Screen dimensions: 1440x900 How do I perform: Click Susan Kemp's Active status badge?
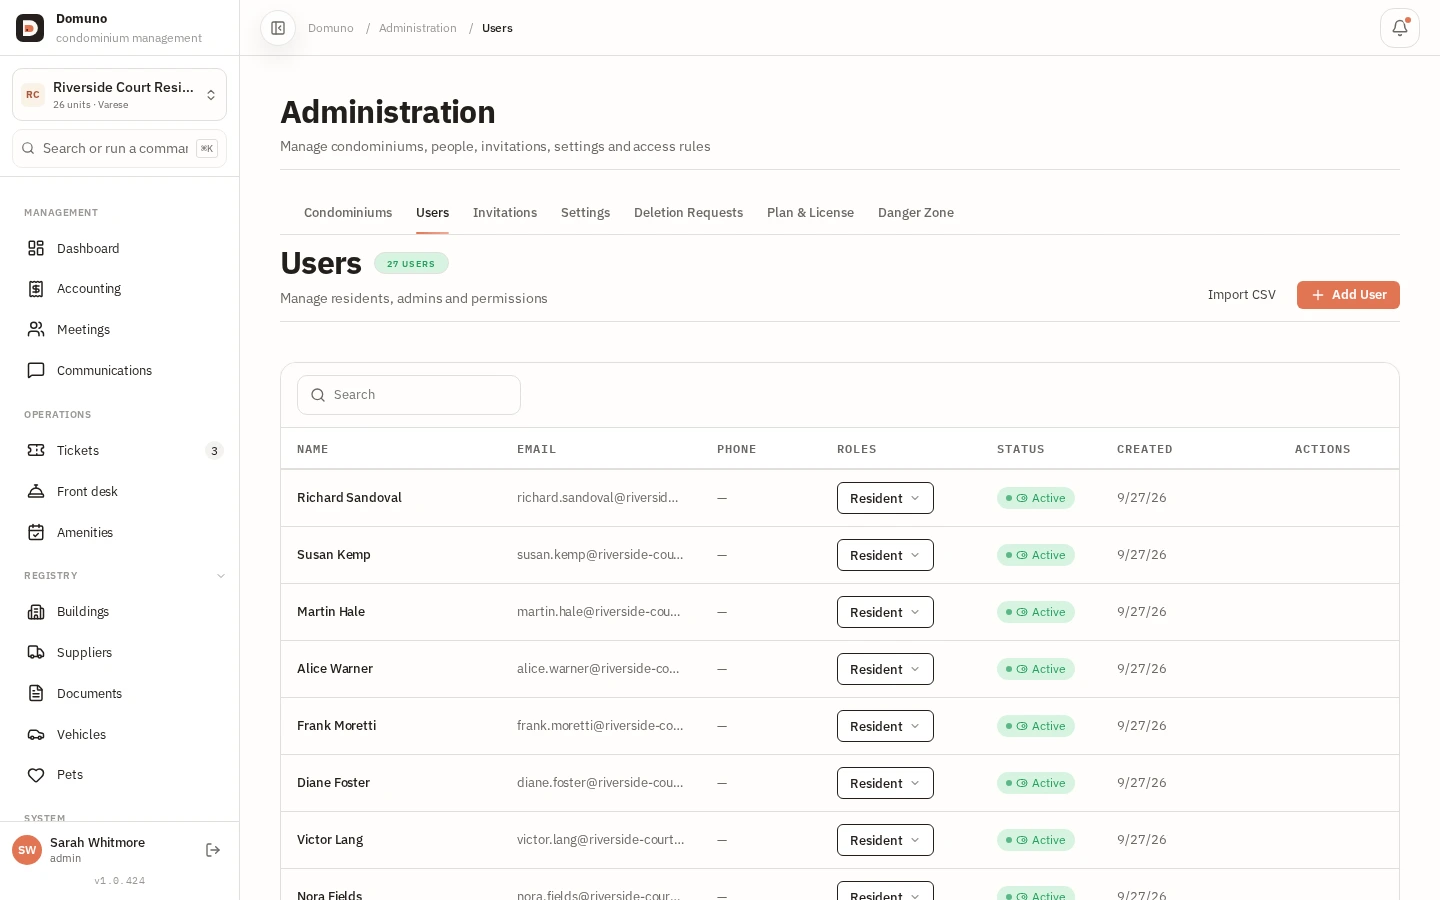point(1036,555)
